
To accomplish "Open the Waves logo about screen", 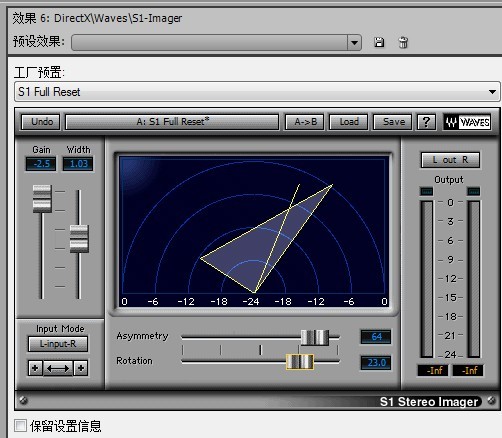I will coord(467,122).
